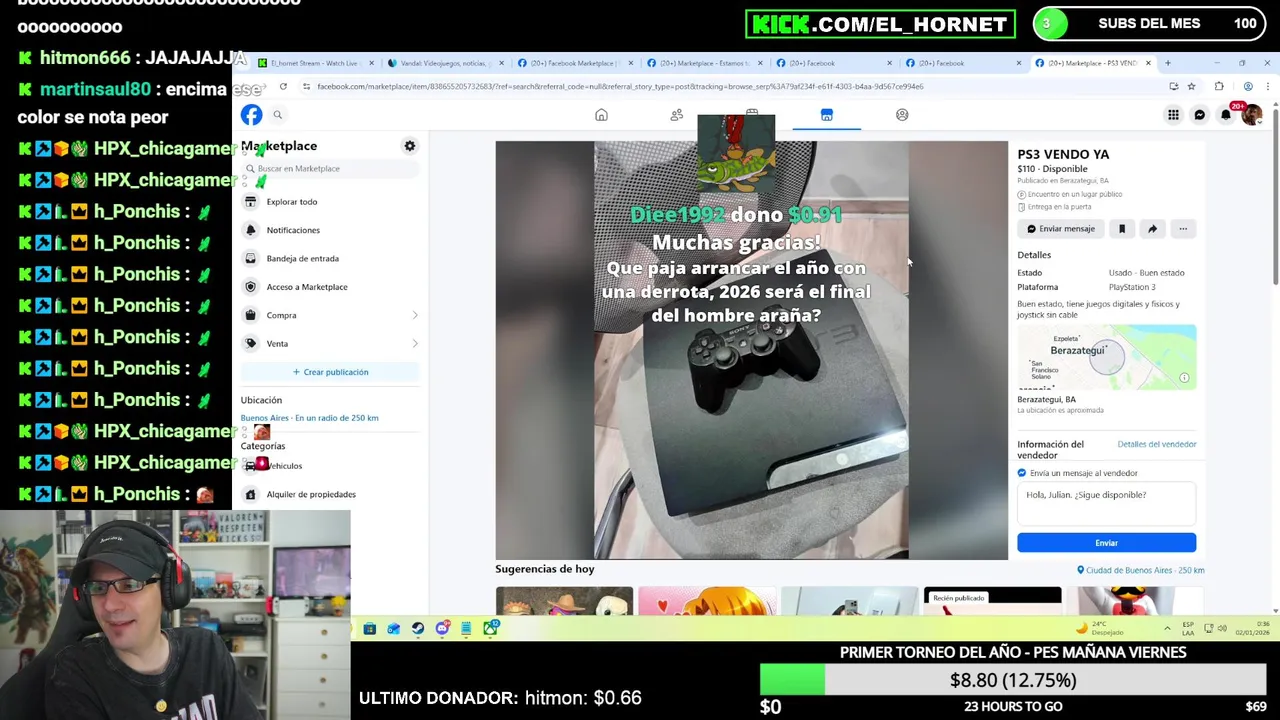The width and height of the screenshot is (1280, 720).
Task: Switch to the Facebook Marketplace browser tab
Action: pos(575,63)
